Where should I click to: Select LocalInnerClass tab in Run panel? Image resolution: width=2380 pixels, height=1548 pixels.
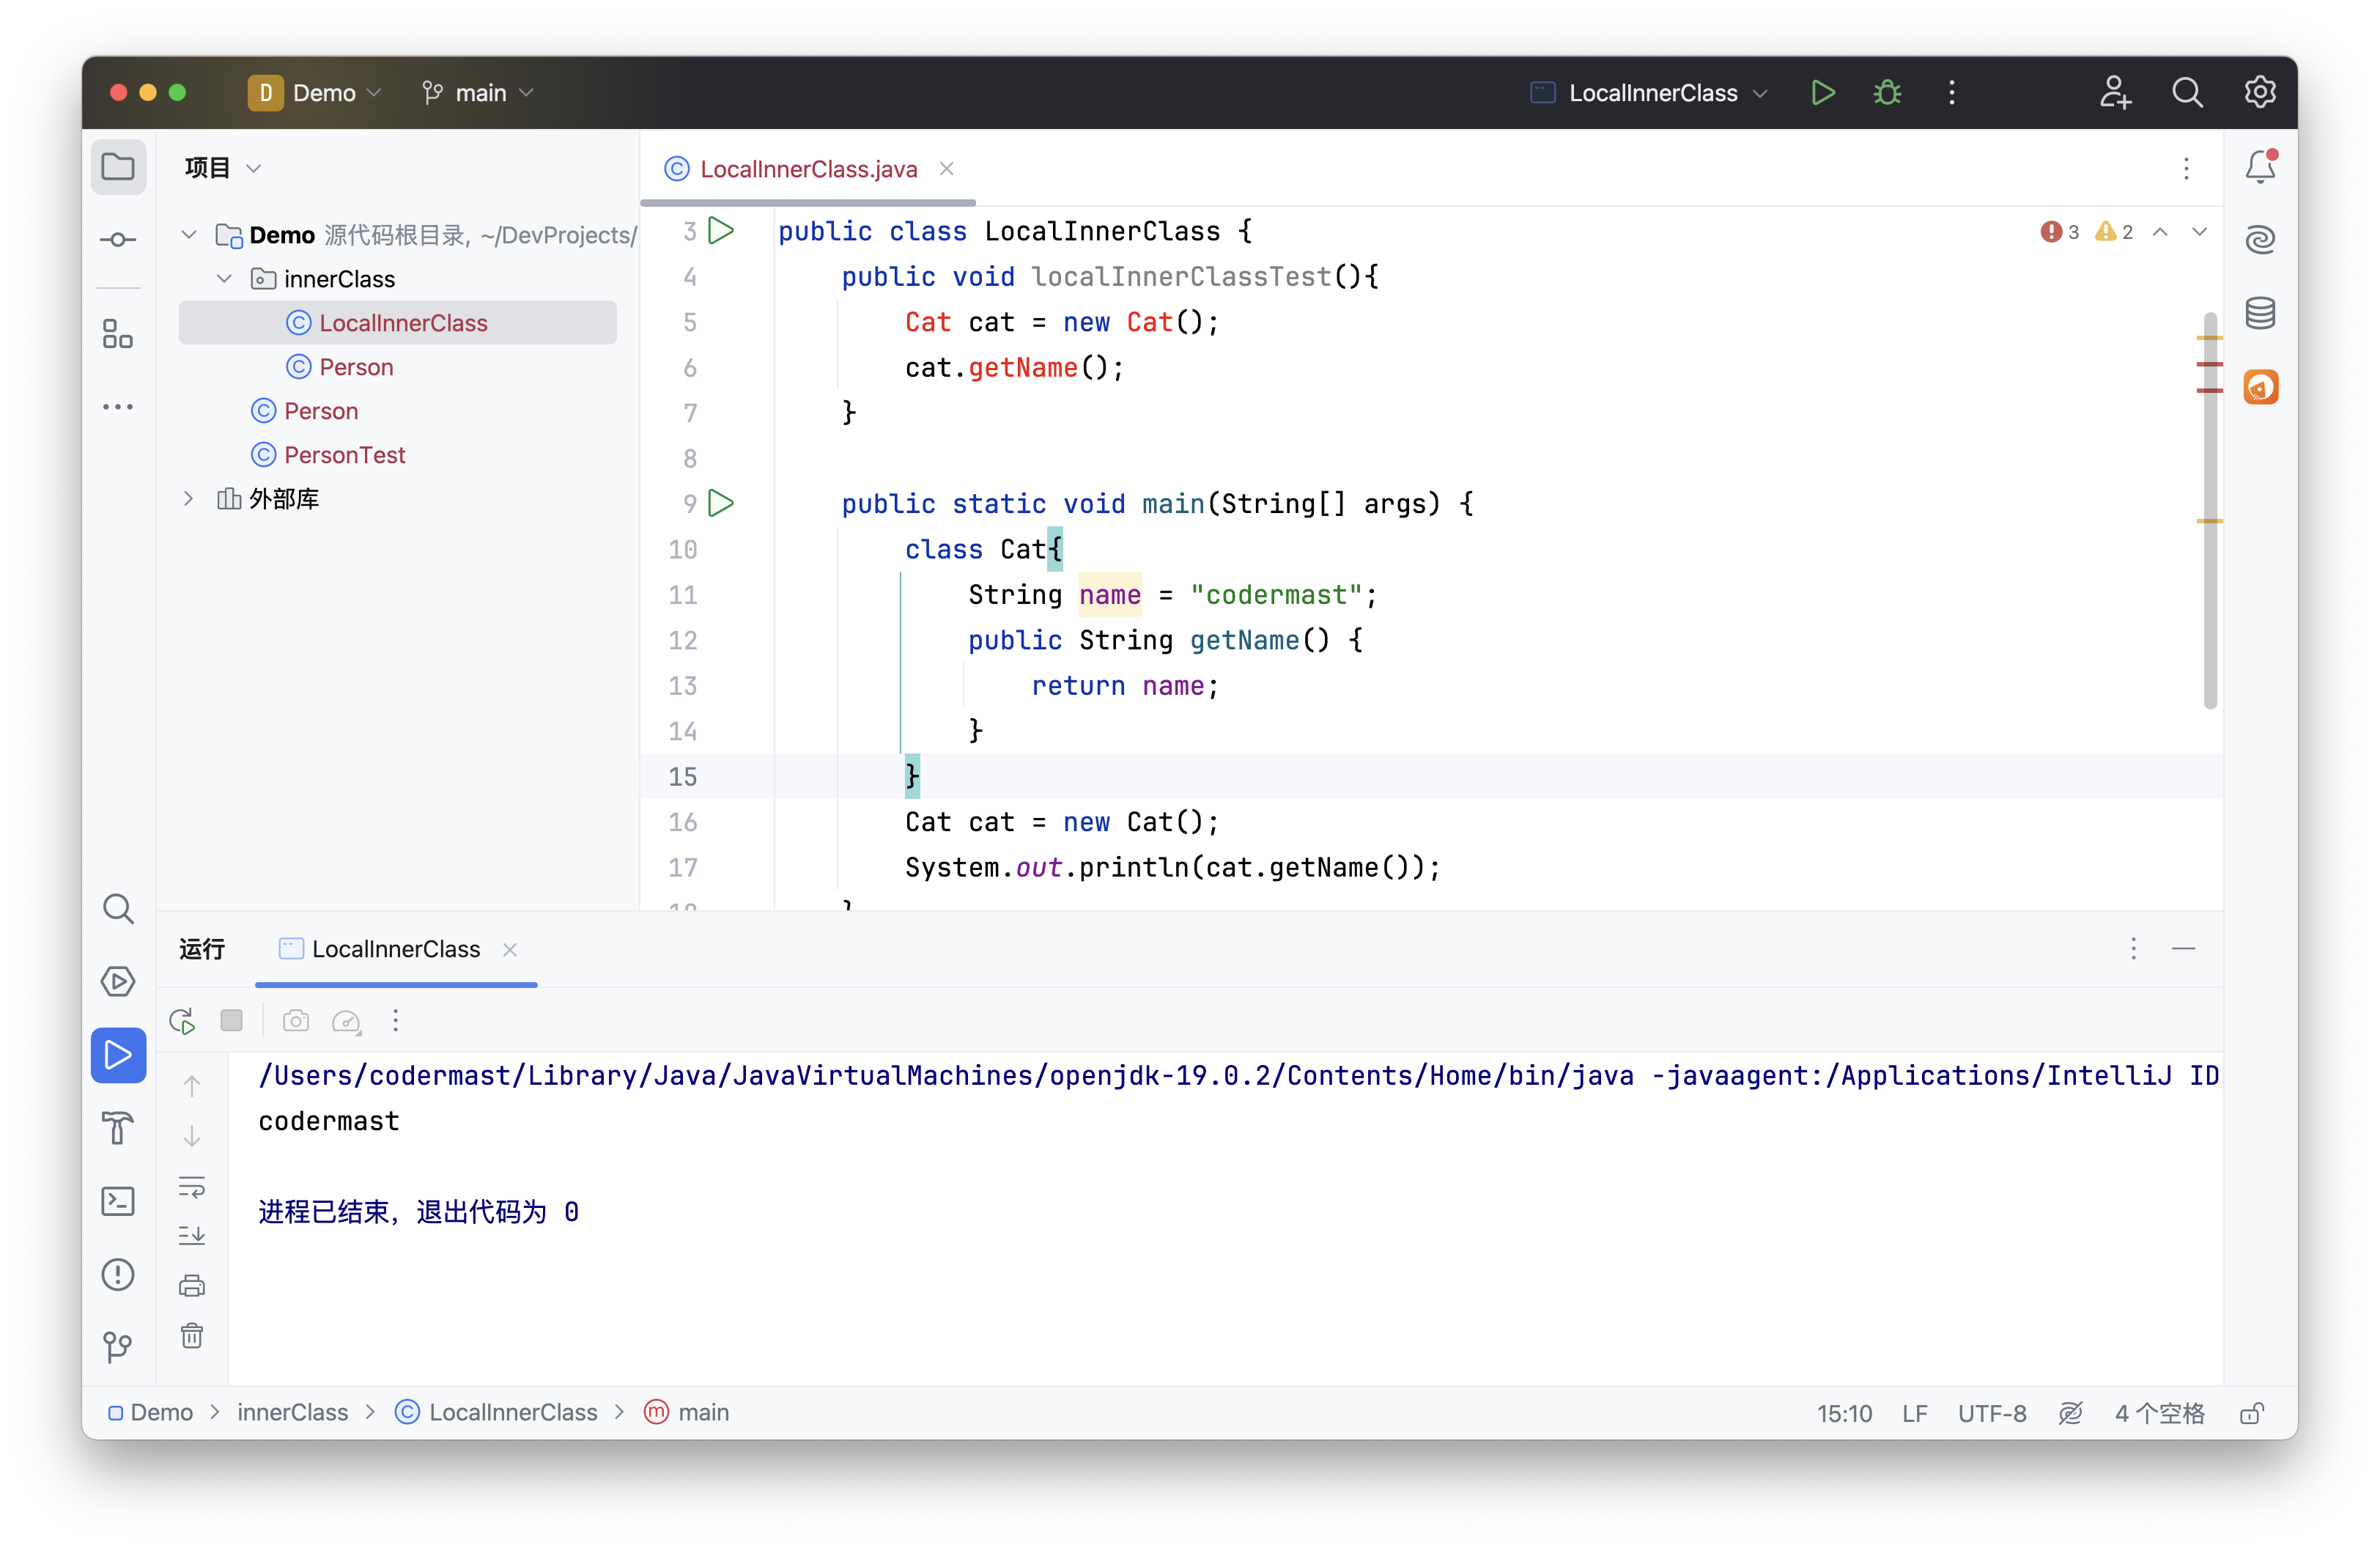point(396,949)
